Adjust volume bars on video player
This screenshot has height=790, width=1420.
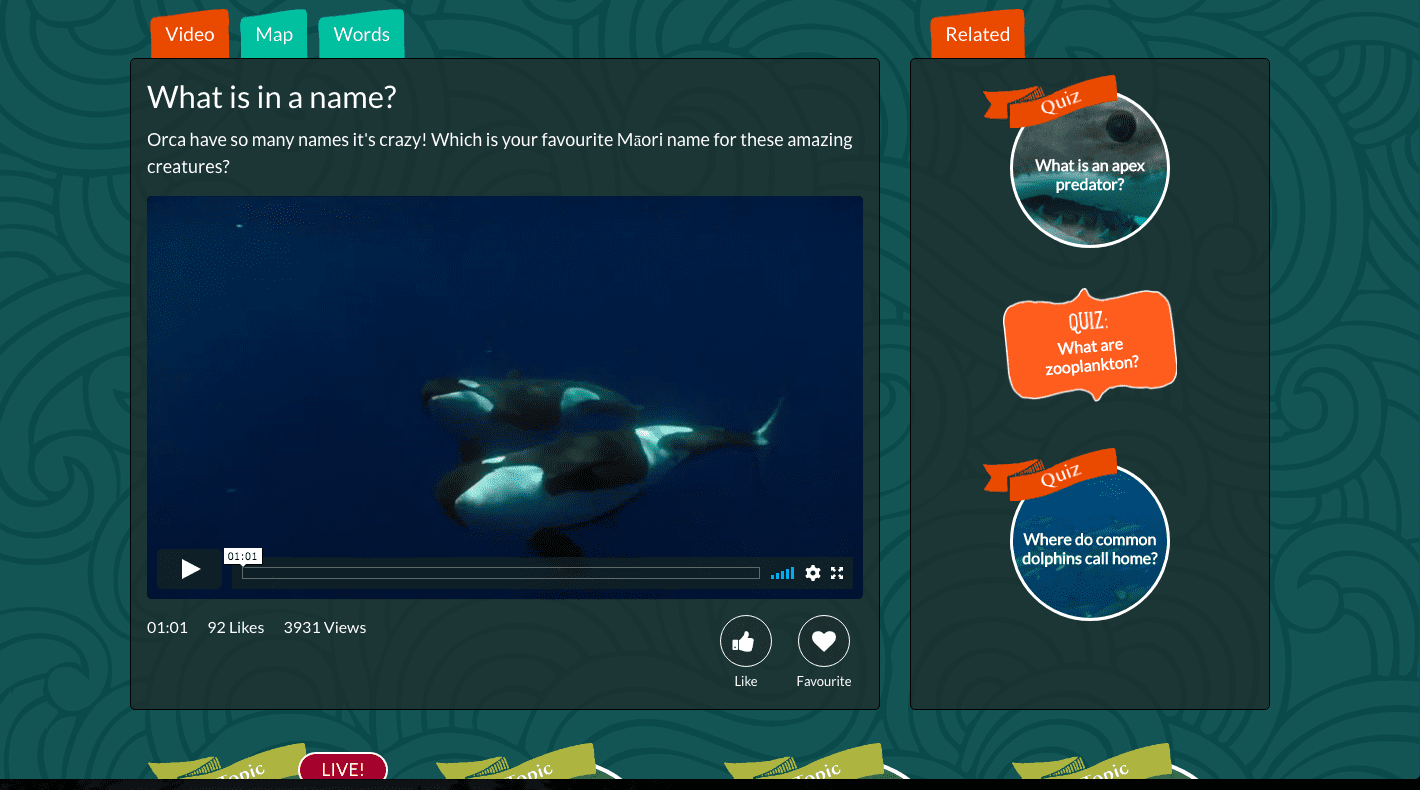click(x=783, y=573)
